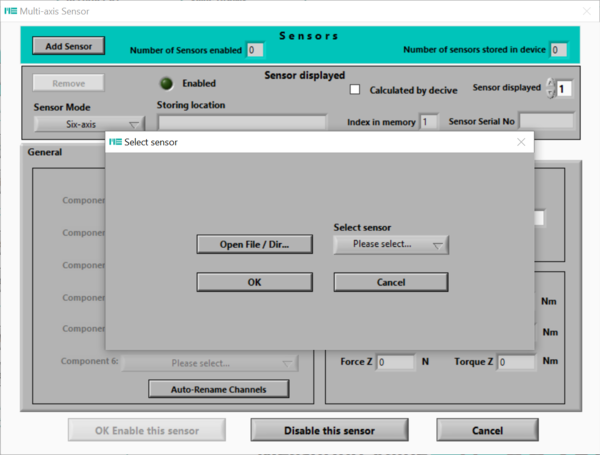Click the Sensor displayed stepper arrows

point(548,89)
